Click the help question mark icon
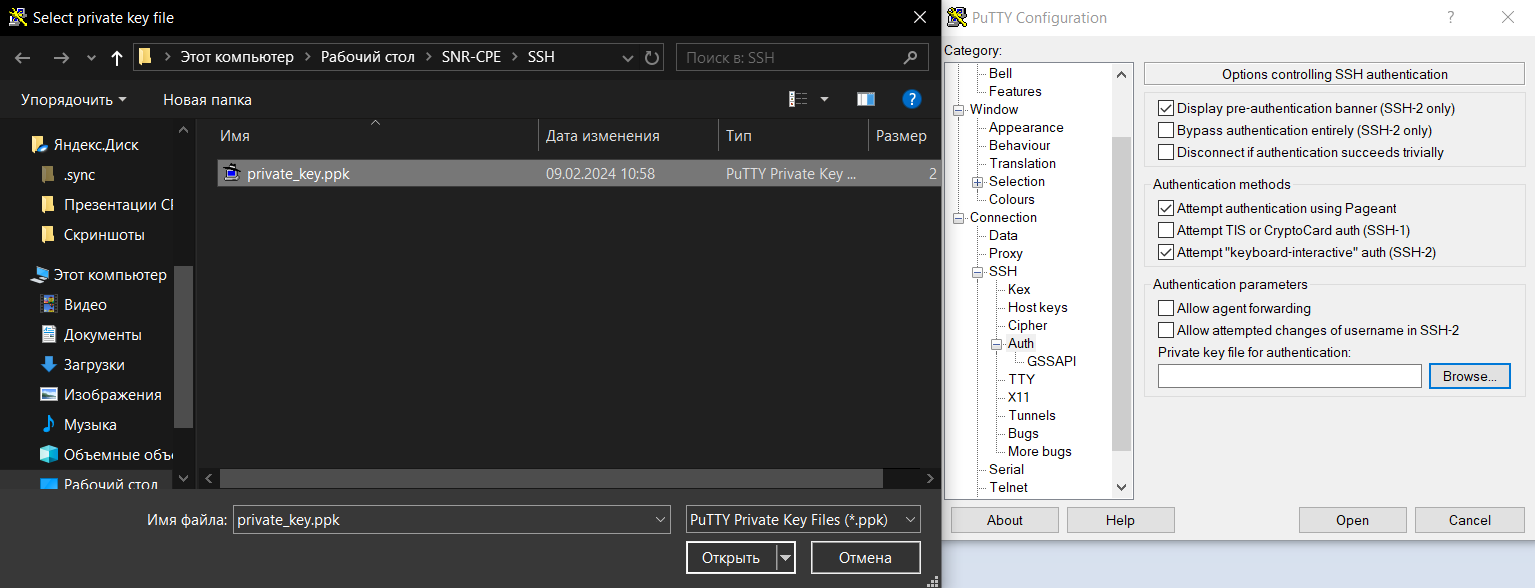Viewport: 1535px width, 588px height. click(911, 99)
